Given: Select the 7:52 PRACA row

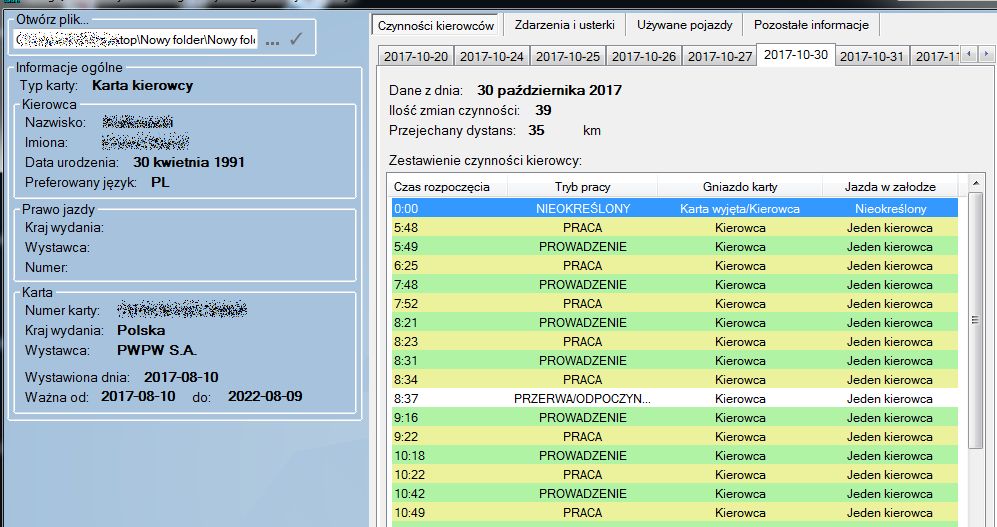Looking at the screenshot, I should 675,304.
